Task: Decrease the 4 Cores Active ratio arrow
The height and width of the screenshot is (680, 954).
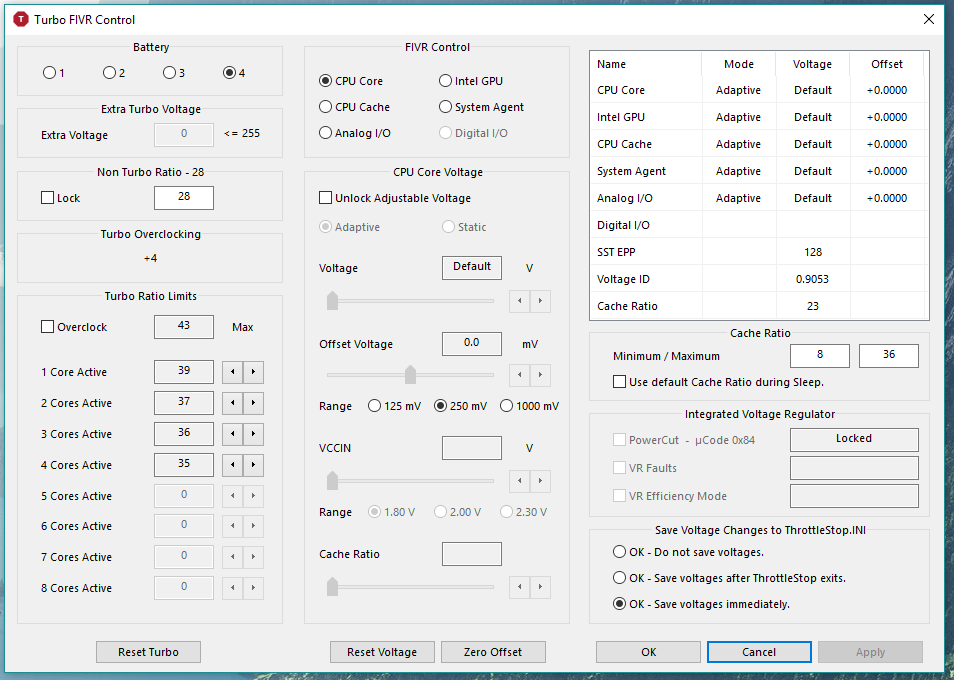Action: tap(232, 465)
